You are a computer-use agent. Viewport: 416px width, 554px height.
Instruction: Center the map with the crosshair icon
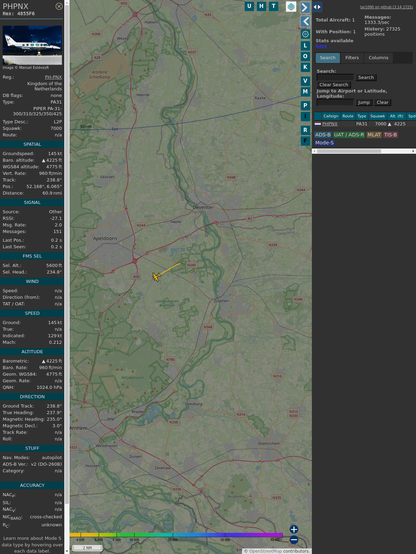pyautogui.click(x=305, y=34)
